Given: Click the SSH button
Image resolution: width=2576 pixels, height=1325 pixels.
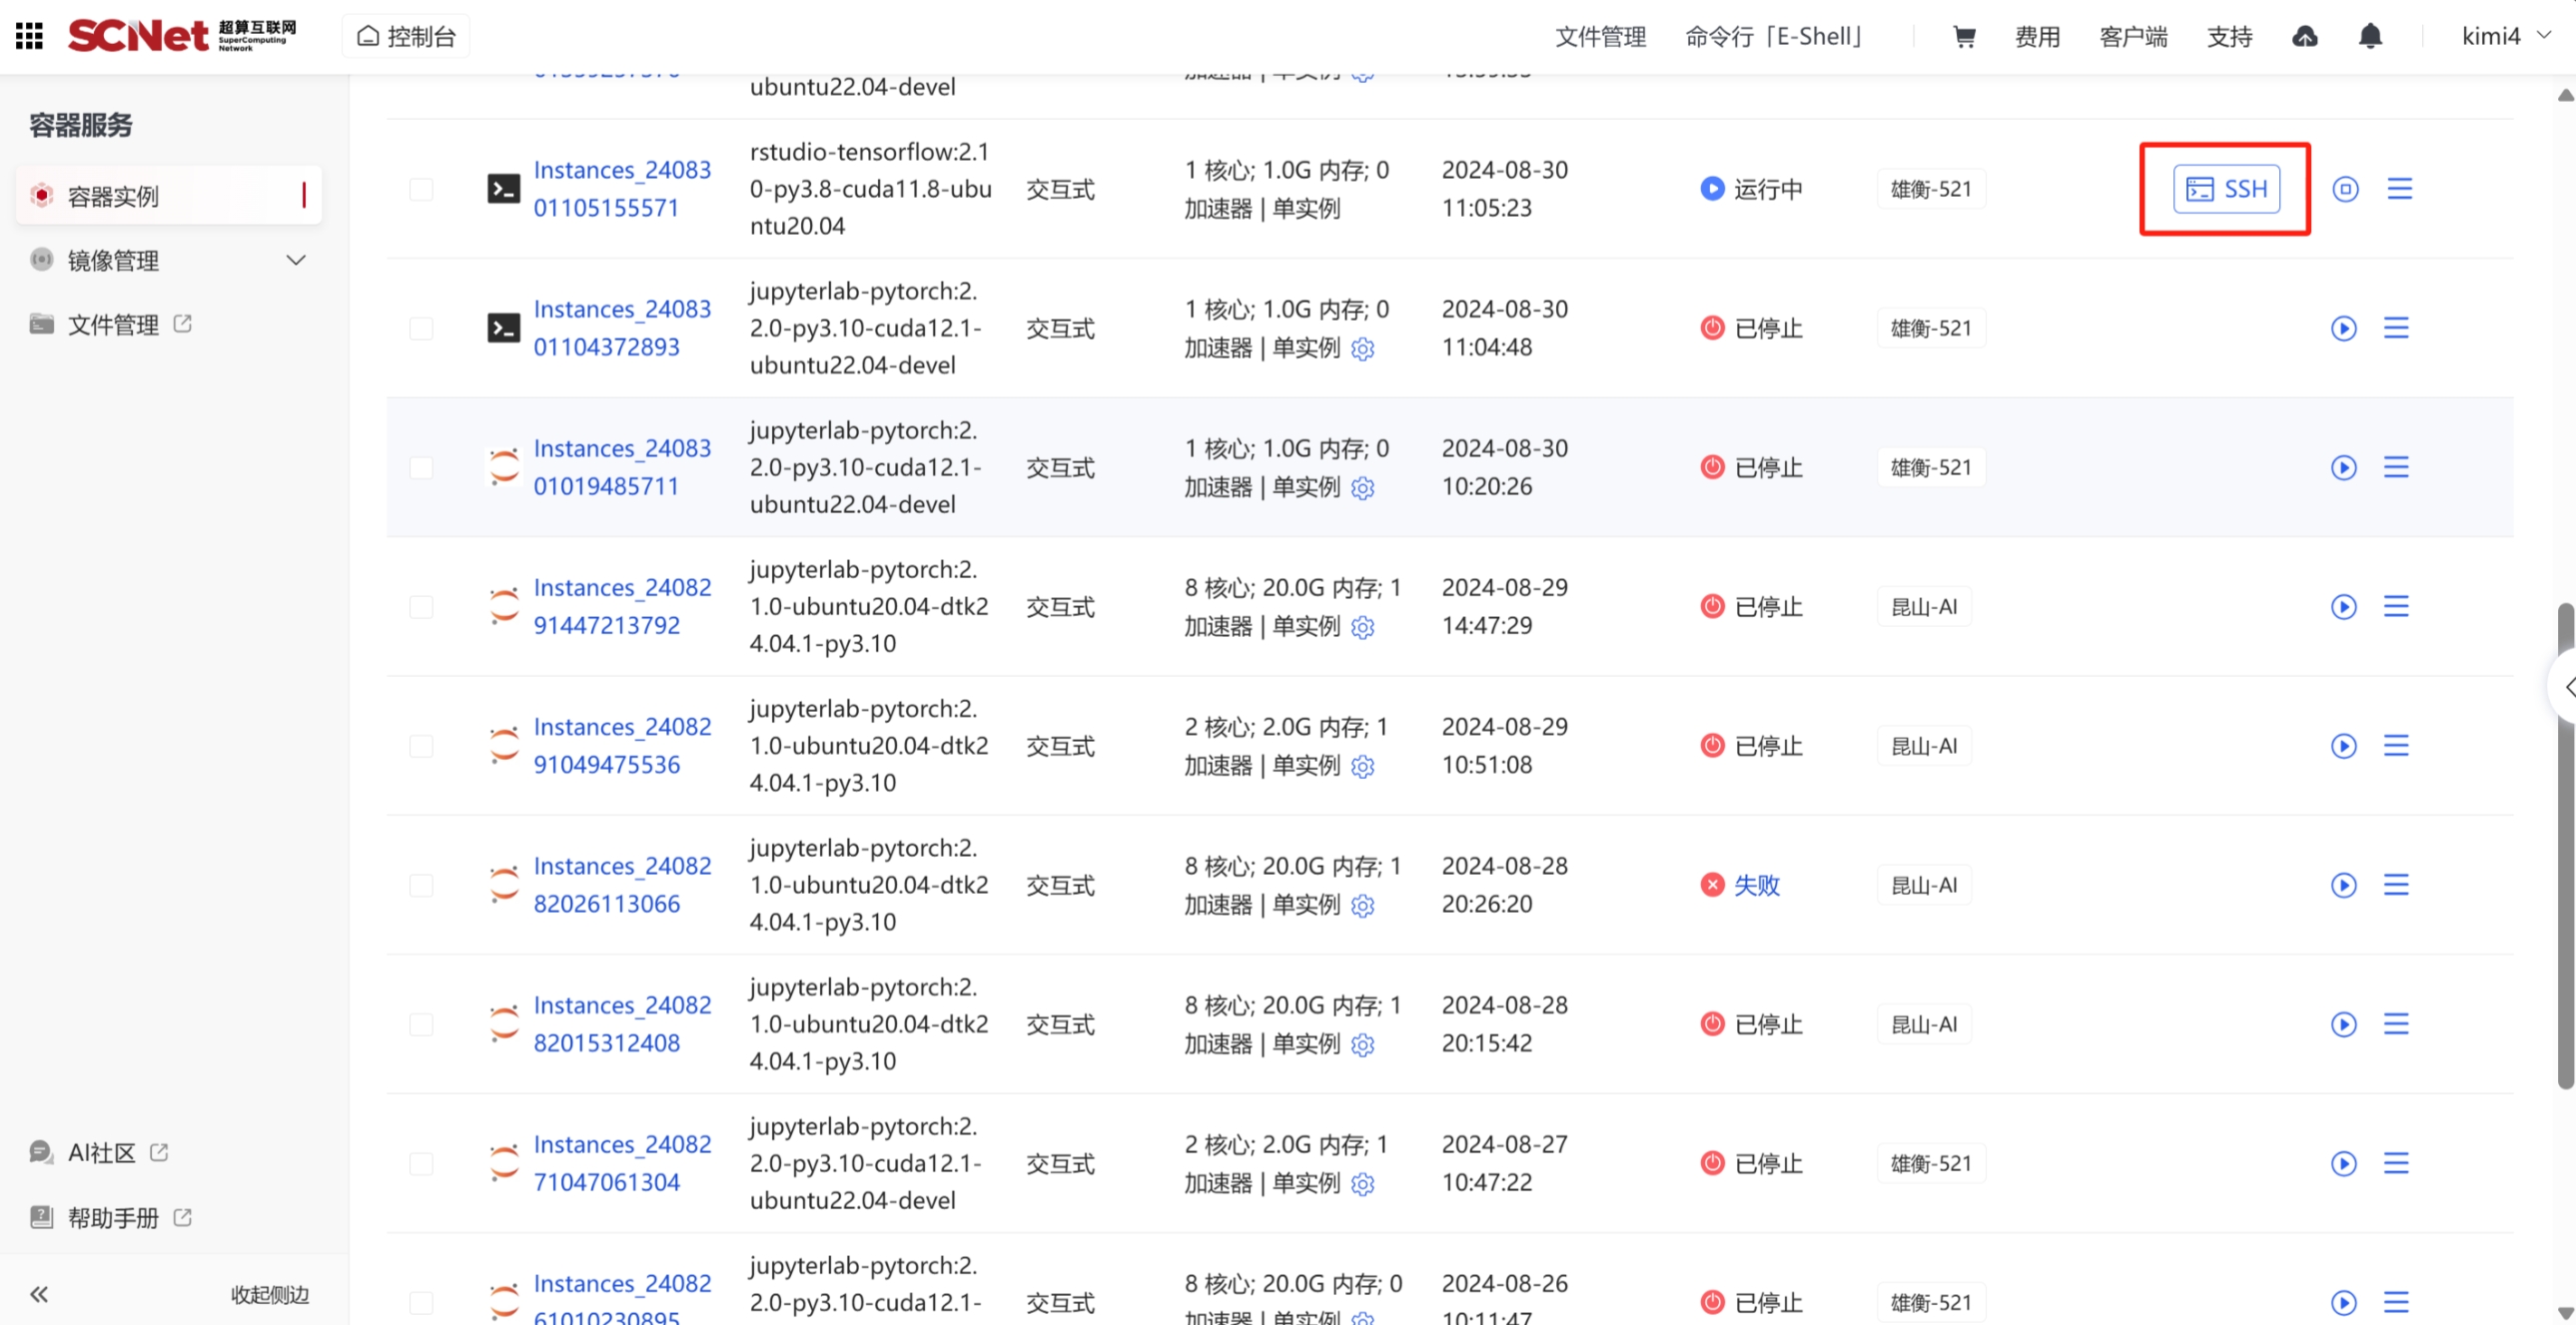Looking at the screenshot, I should coord(2226,189).
